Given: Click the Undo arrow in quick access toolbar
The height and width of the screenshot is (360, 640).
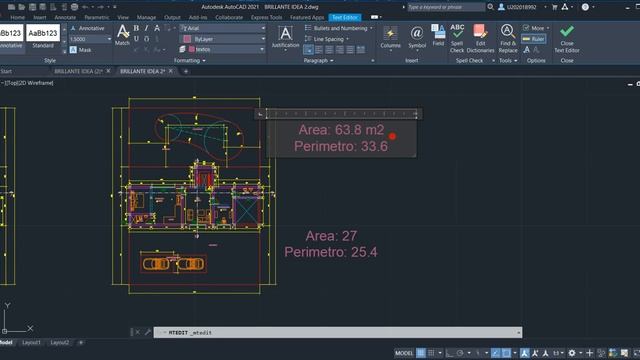Looking at the screenshot, I should click(85, 7).
